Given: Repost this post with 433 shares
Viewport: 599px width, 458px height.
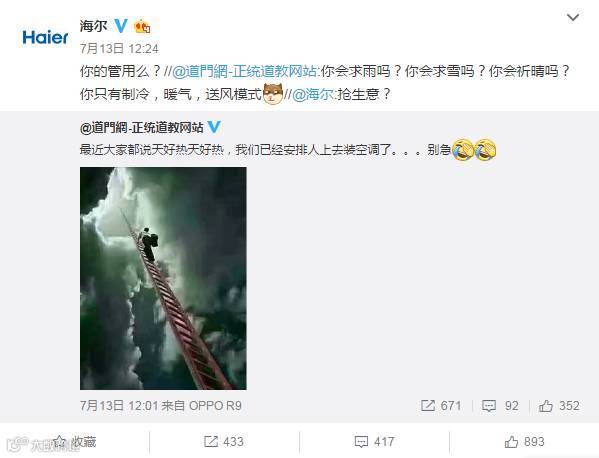Looking at the screenshot, I should (x=224, y=442).
